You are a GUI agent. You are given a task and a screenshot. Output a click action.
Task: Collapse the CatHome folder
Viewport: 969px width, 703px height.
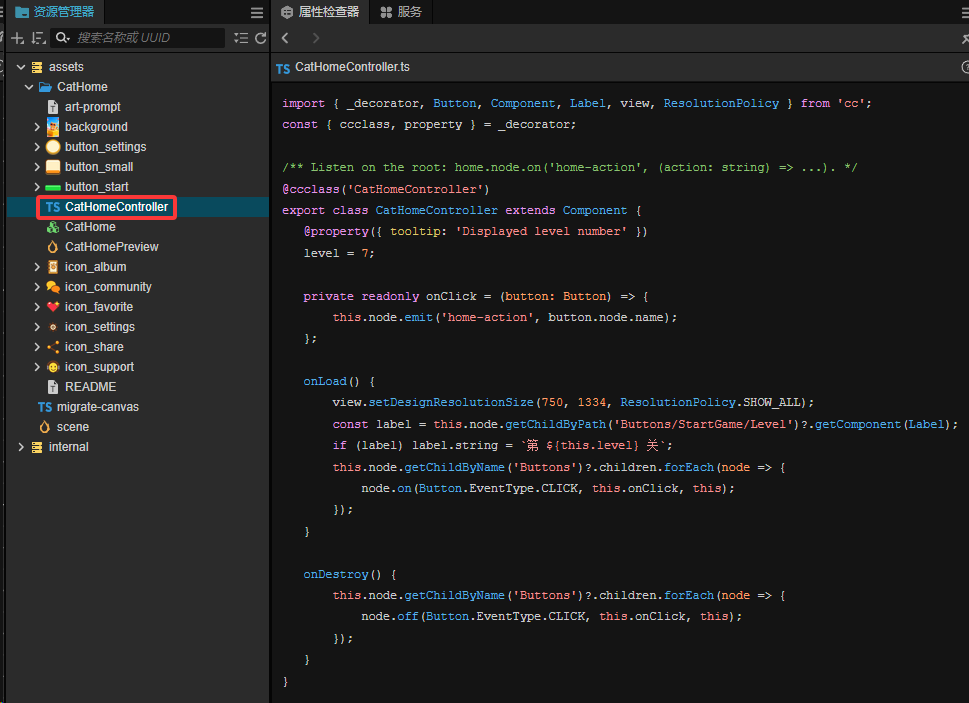tap(29, 87)
